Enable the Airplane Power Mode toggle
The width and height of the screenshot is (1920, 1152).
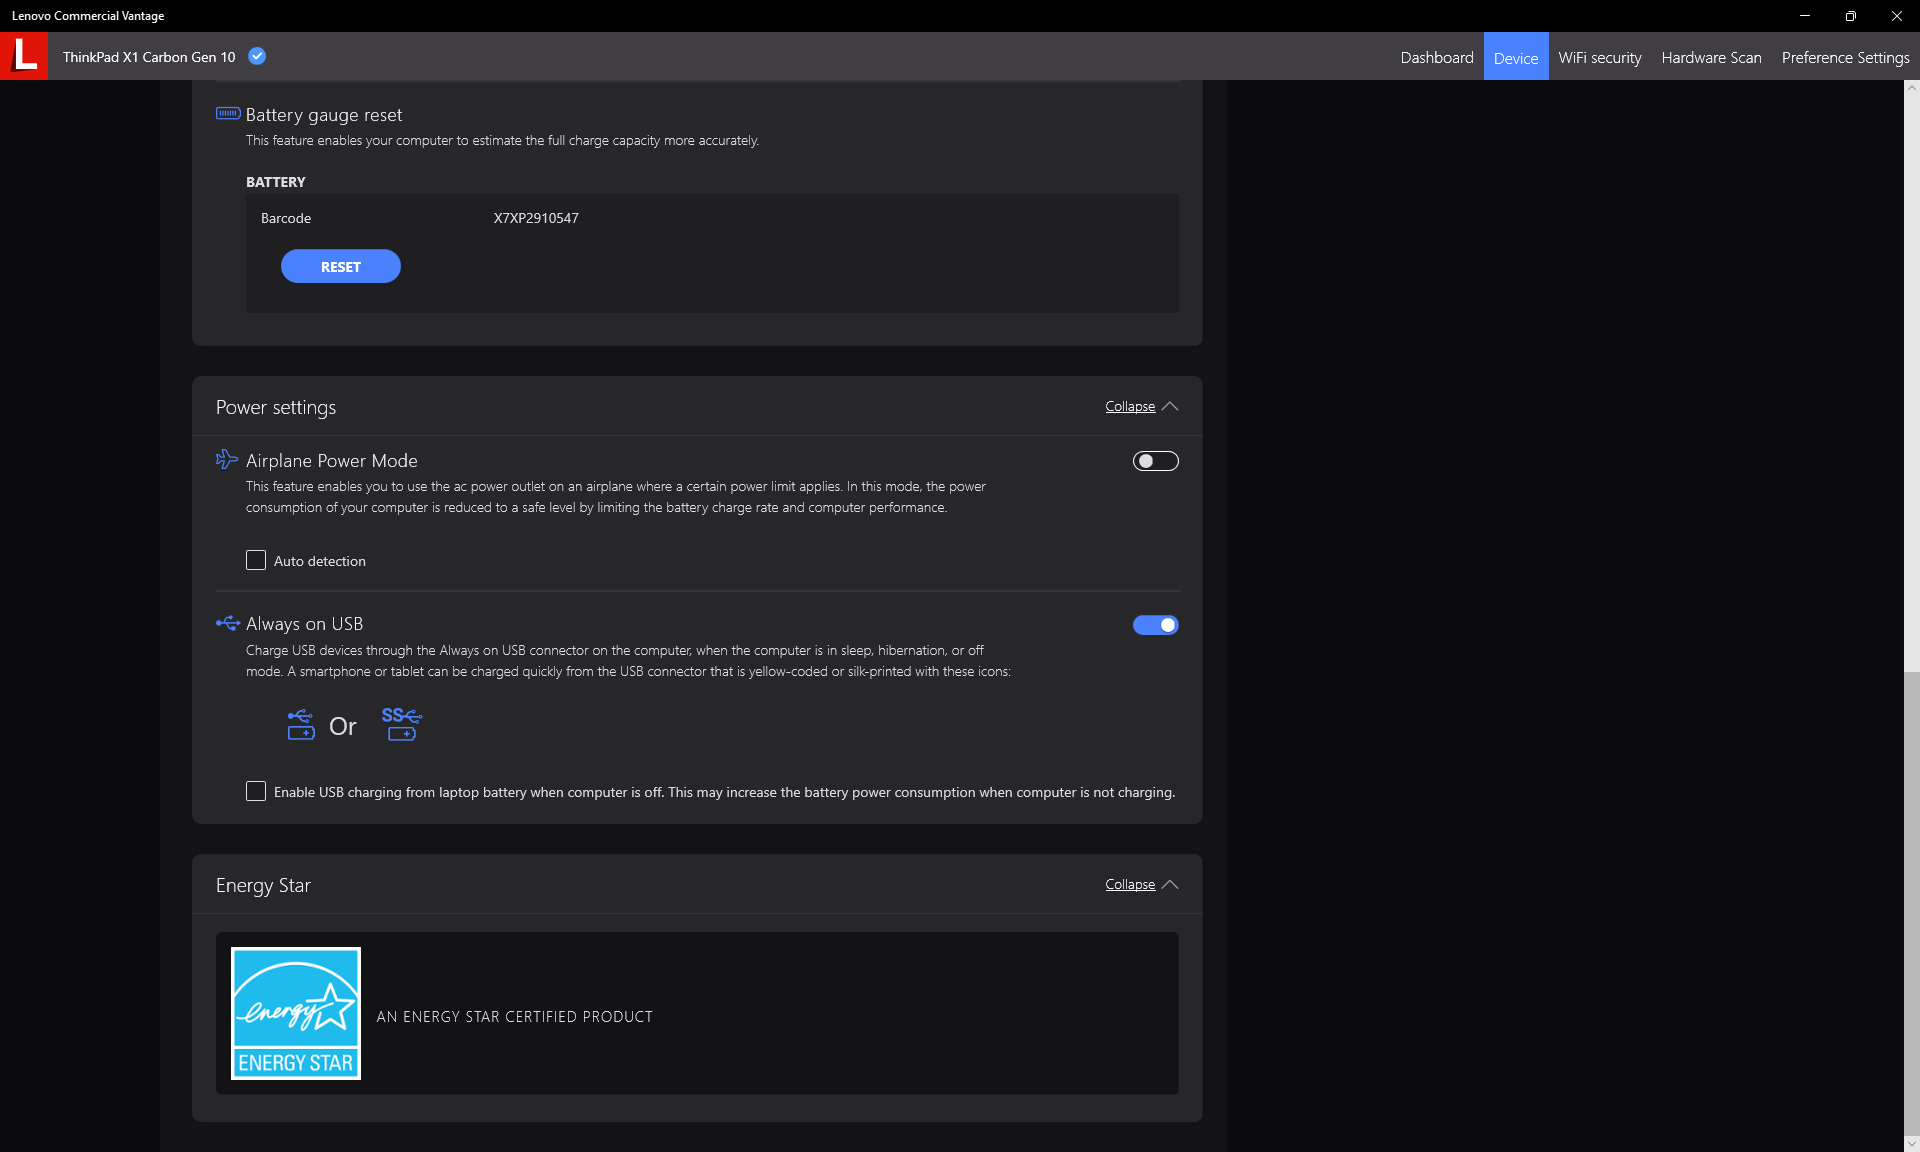click(x=1155, y=461)
